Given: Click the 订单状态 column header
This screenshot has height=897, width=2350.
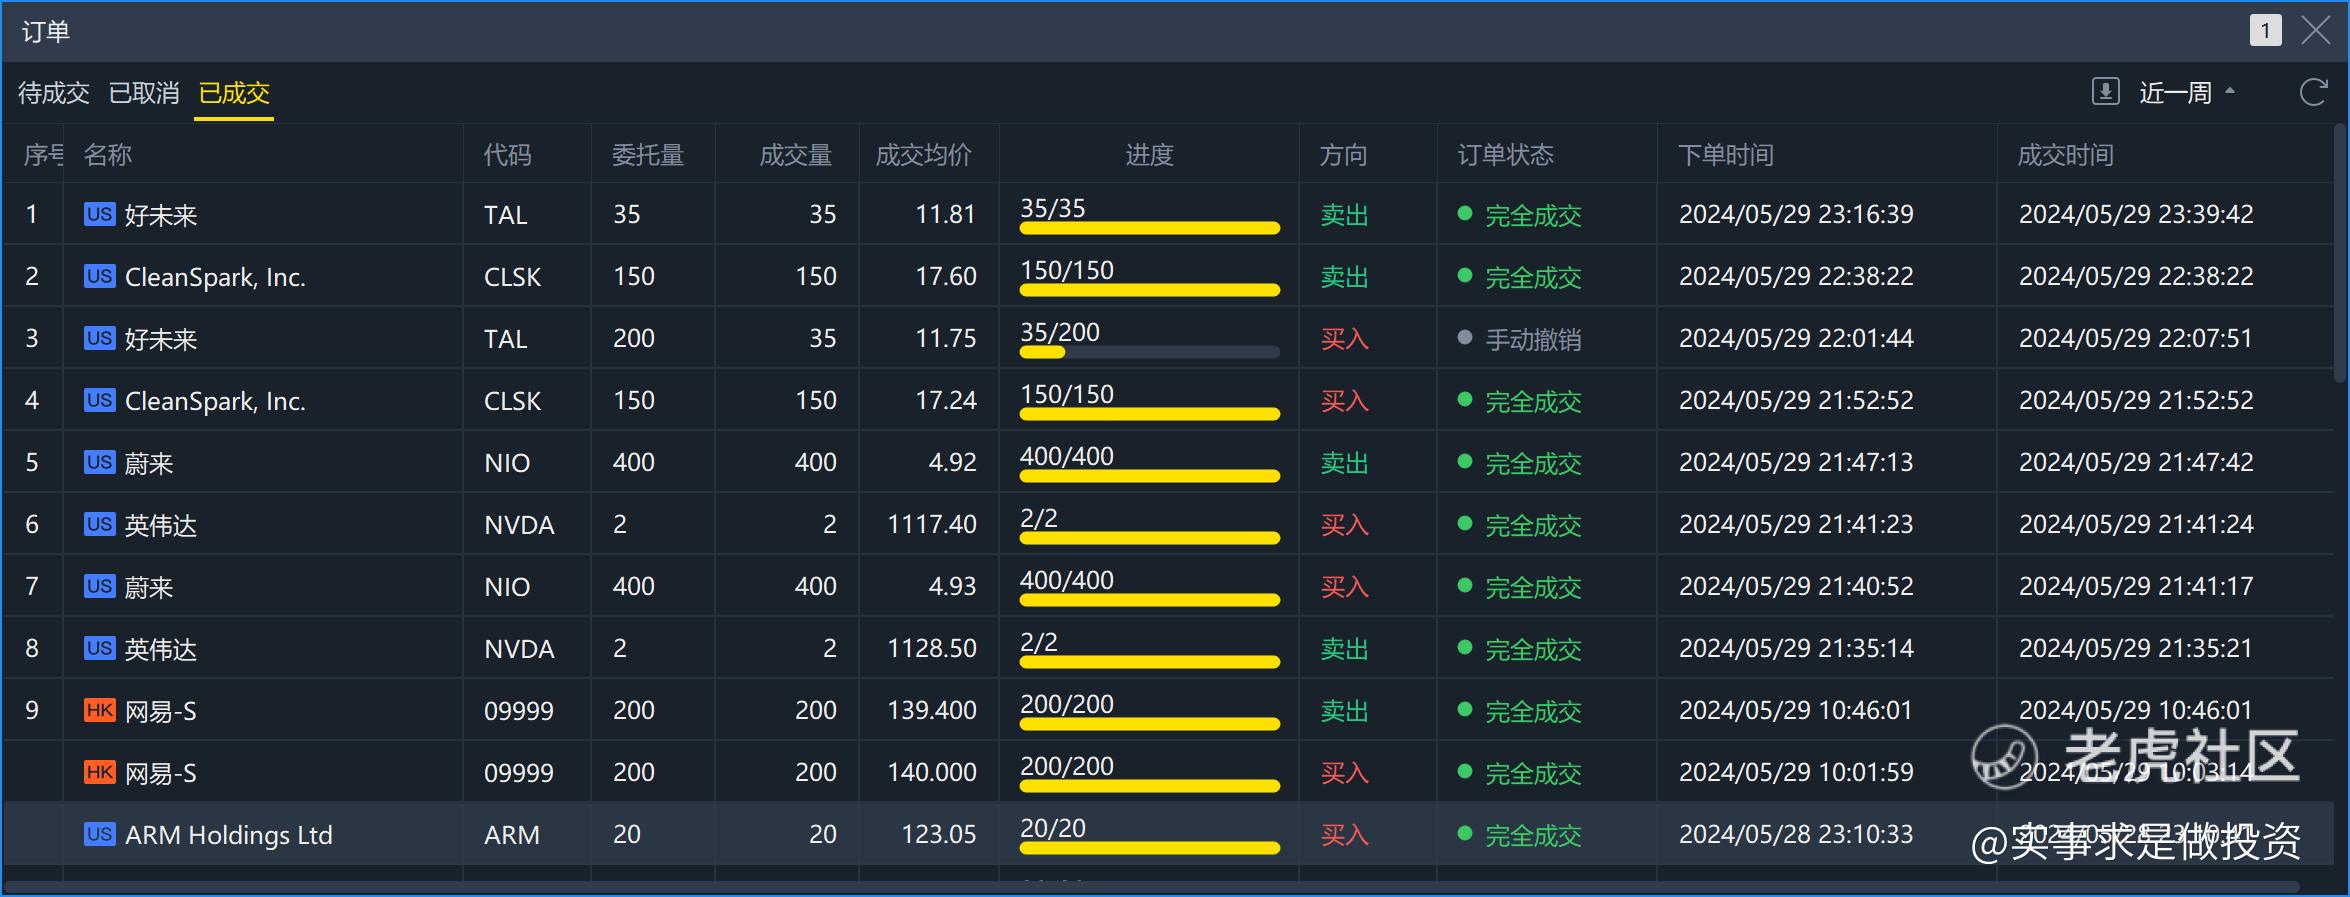Looking at the screenshot, I should click(x=1506, y=155).
